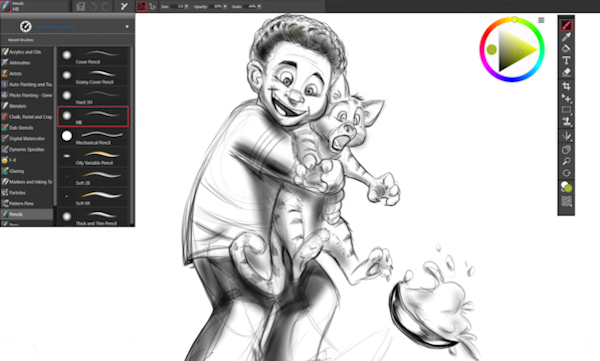The height and width of the screenshot is (361, 600).
Task: Select the Artists brush category
Action: [x=27, y=74]
